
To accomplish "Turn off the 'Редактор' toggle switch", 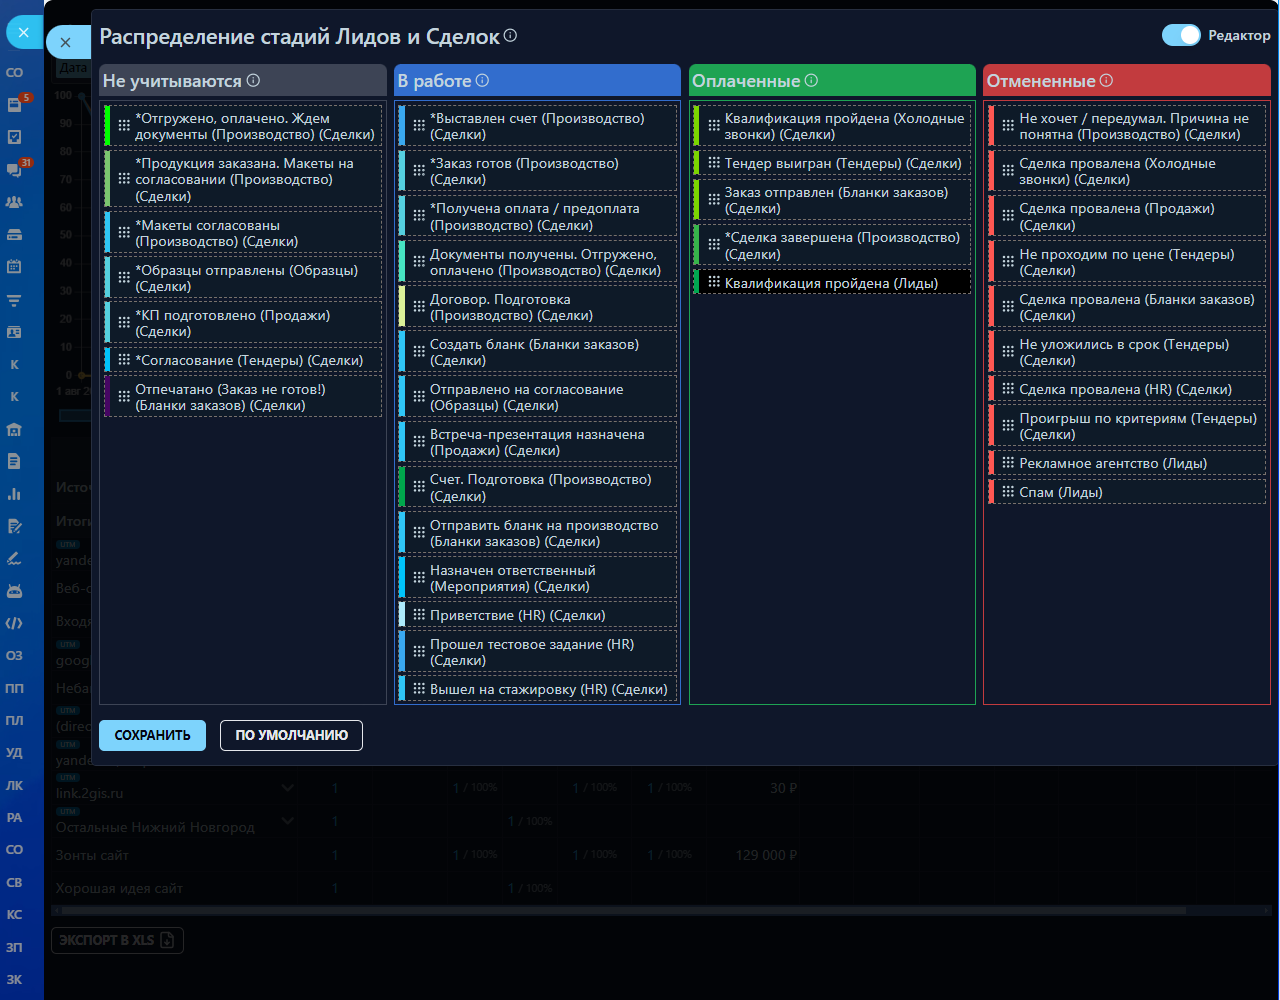I will tap(1180, 35).
